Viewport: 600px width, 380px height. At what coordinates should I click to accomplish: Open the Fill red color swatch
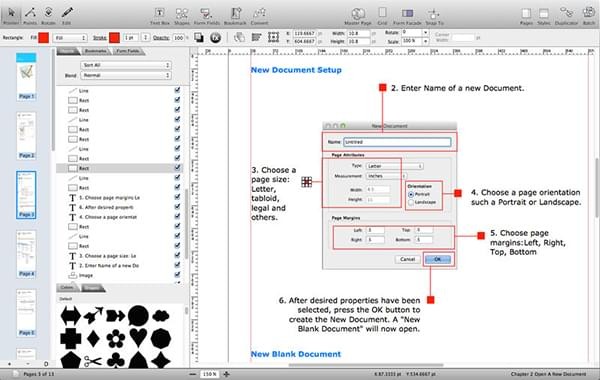coord(43,38)
